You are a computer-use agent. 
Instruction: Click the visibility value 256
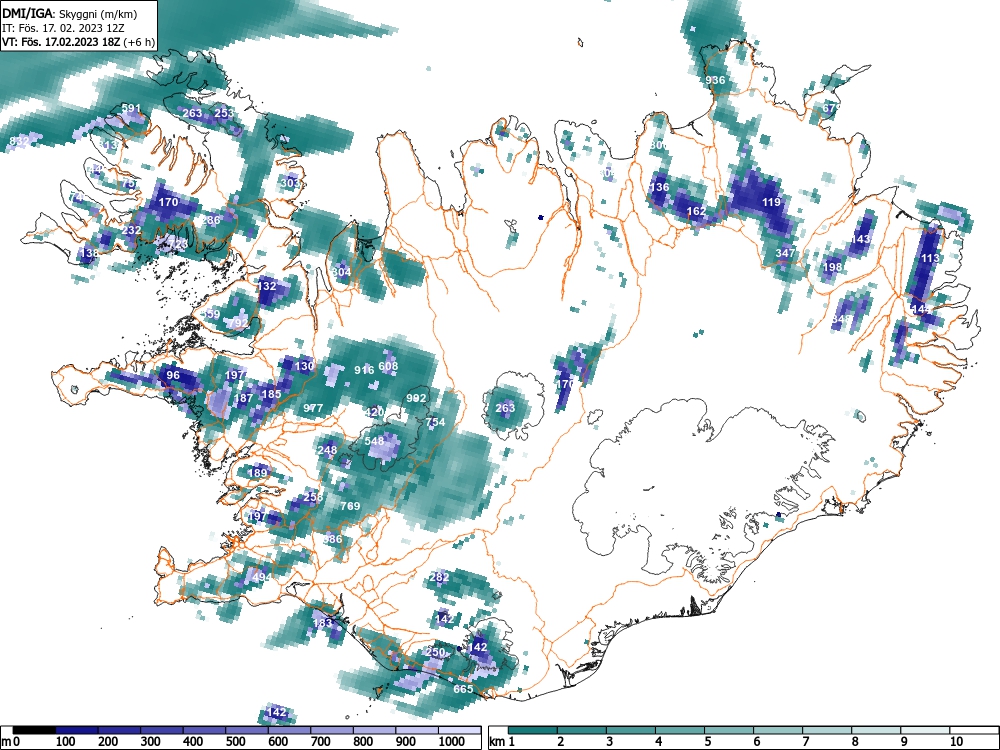click(313, 497)
